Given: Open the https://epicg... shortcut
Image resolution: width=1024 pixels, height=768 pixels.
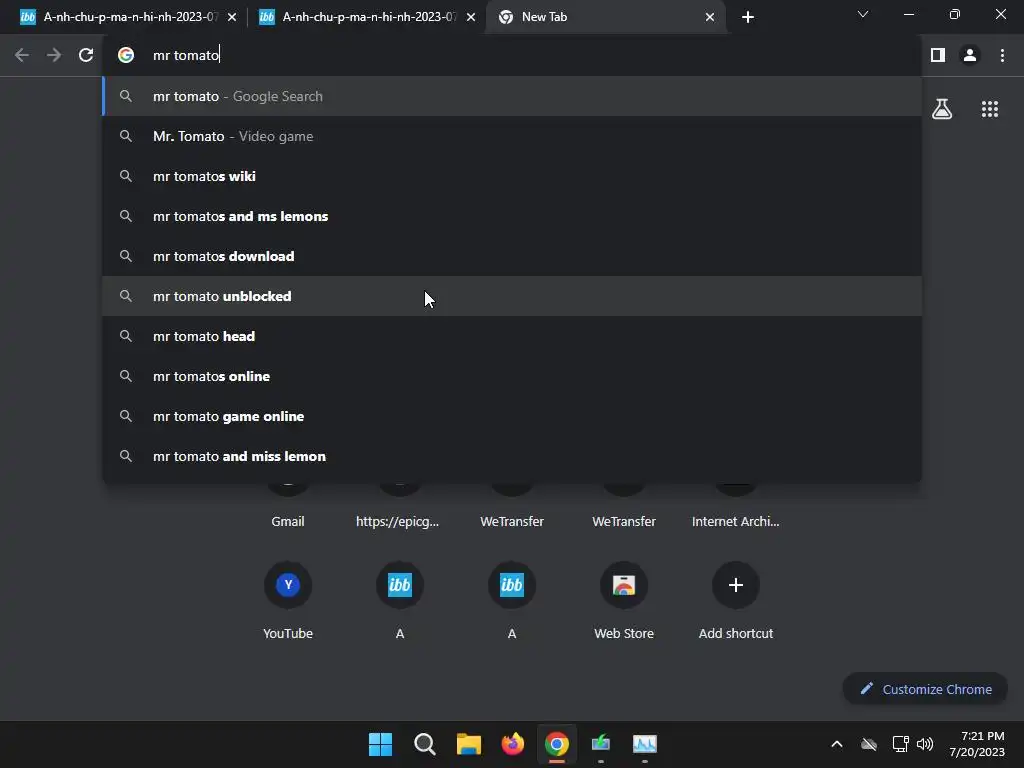Looking at the screenshot, I should pyautogui.click(x=397, y=521).
